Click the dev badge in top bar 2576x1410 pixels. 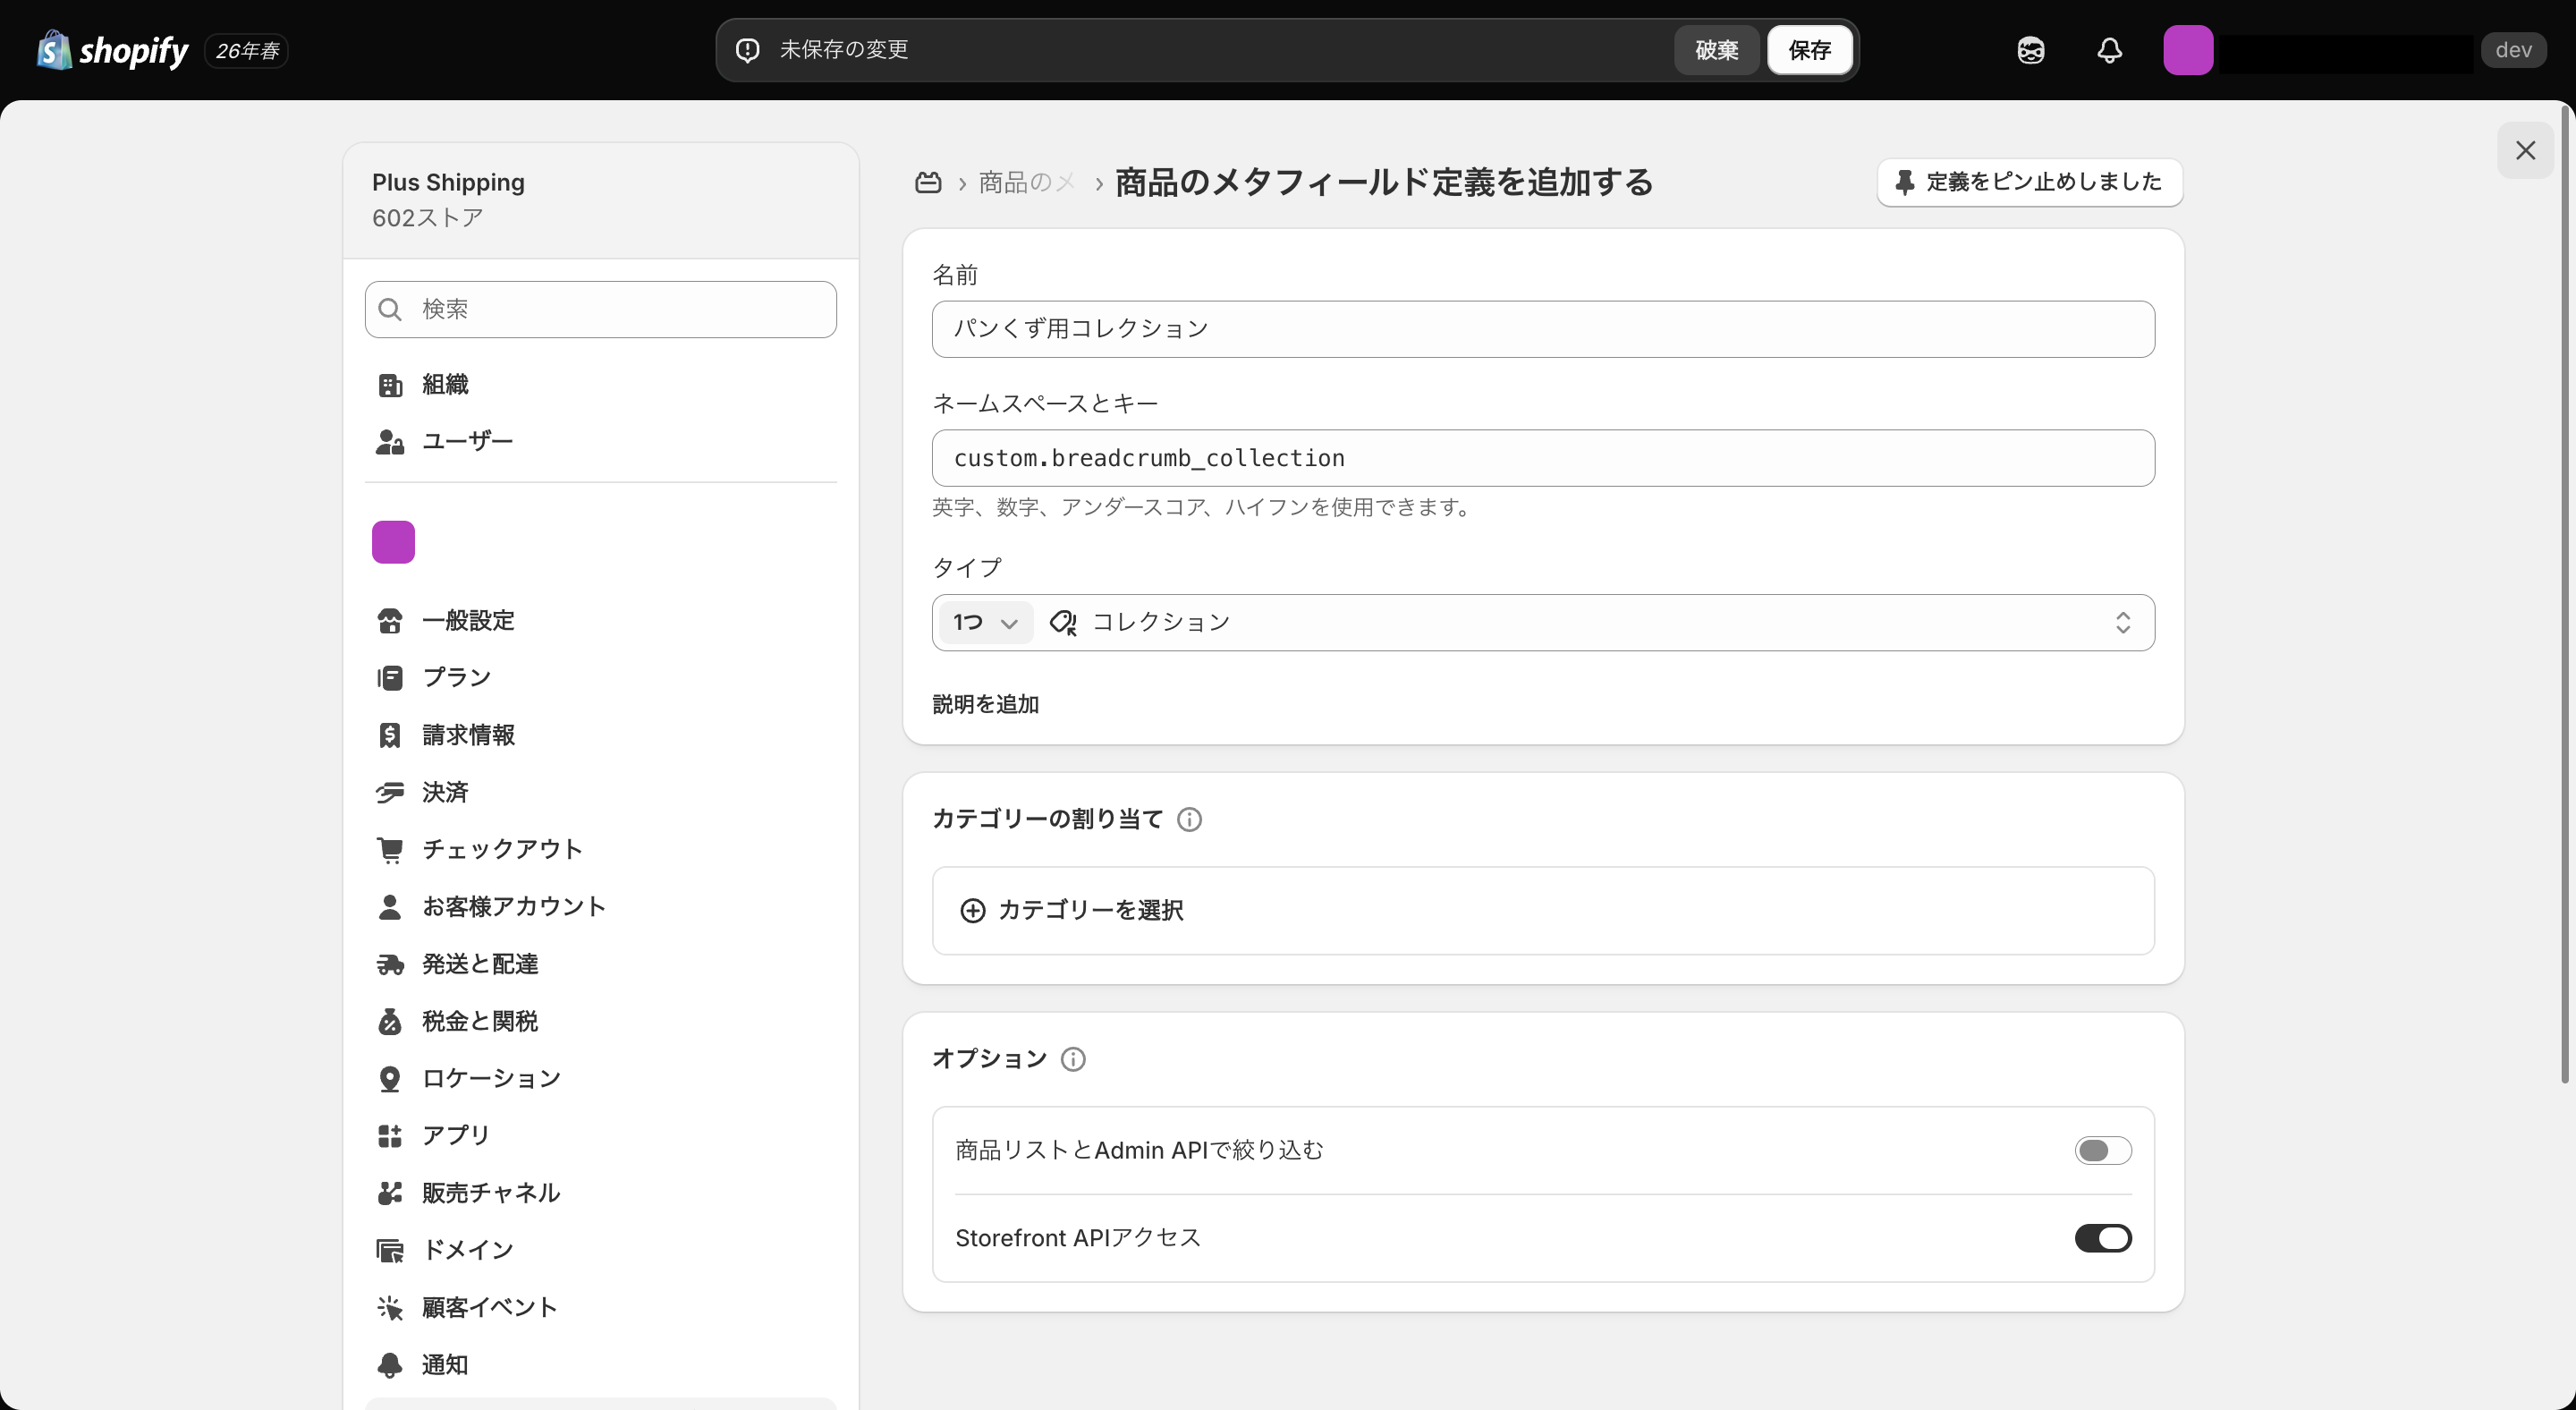2513,50
